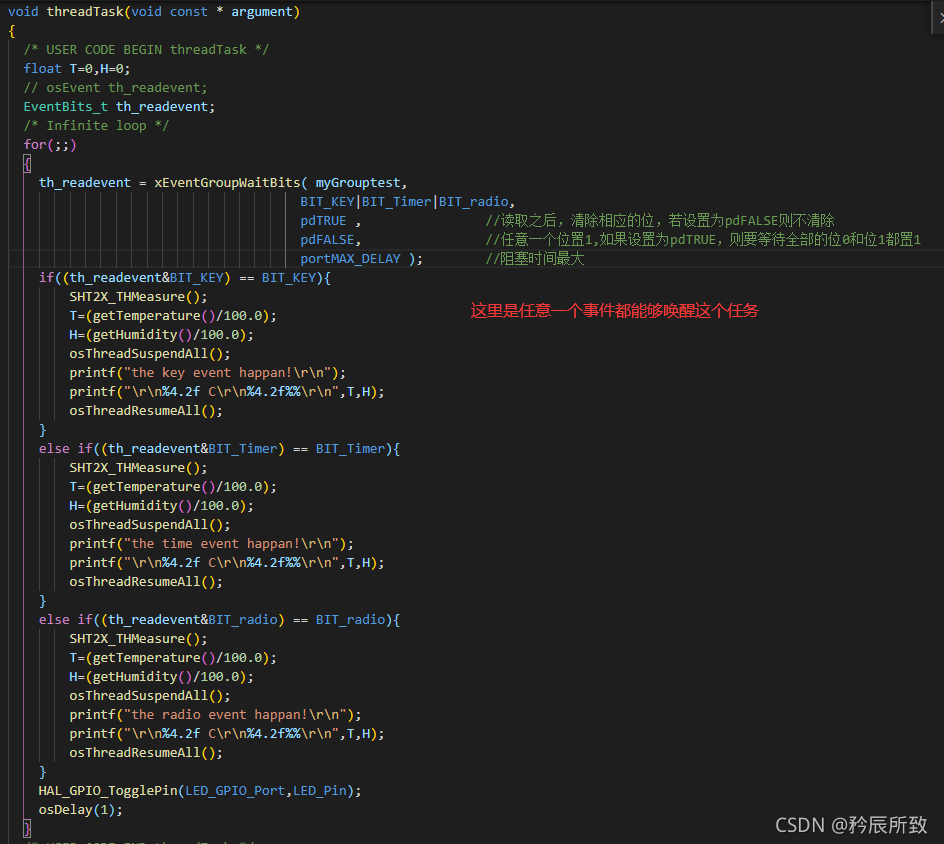The width and height of the screenshot is (944, 844).
Task: Click the opening bracket after for loop
Action: 27,164
